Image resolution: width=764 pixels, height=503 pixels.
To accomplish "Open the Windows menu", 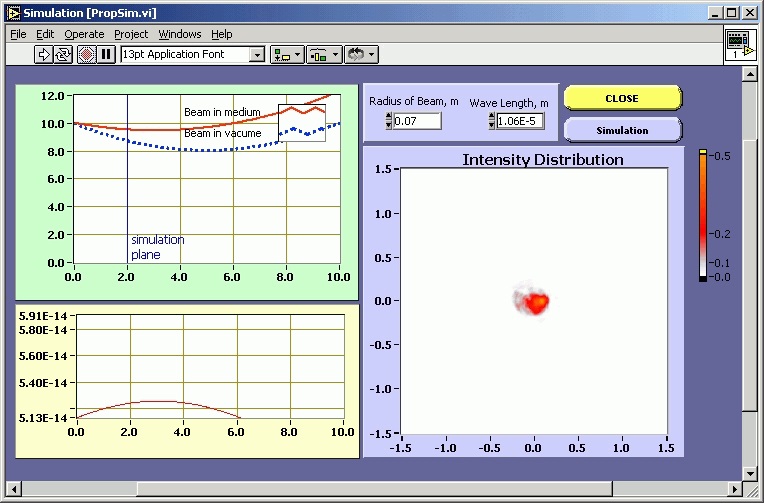I will 180,34.
